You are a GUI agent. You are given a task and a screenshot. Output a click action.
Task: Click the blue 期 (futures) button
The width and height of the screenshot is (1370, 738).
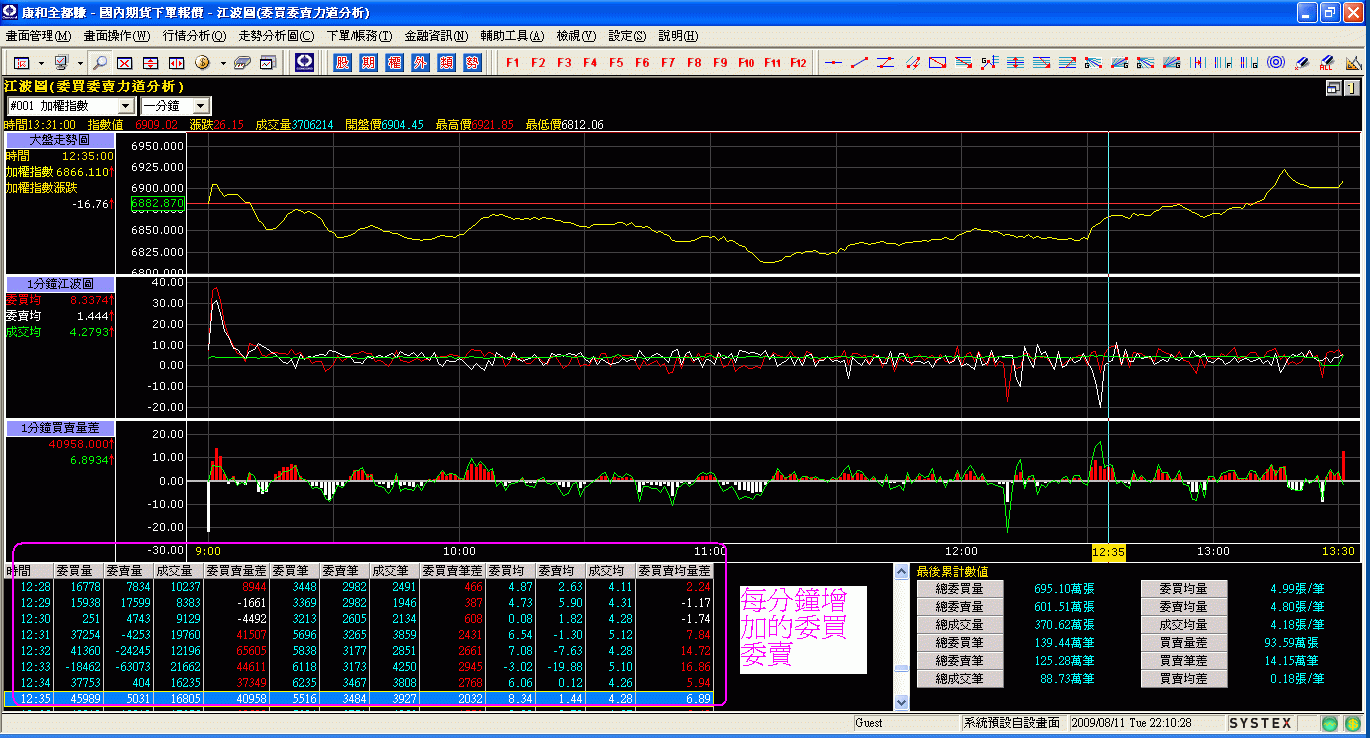[x=368, y=63]
